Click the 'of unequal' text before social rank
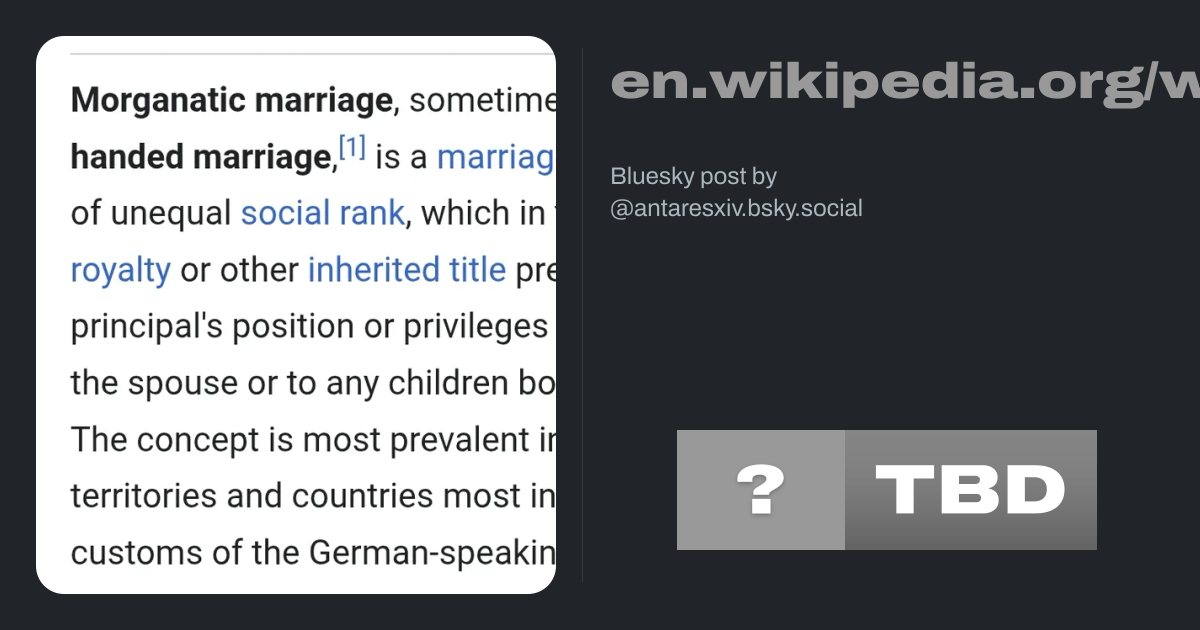Image resolution: width=1200 pixels, height=630 pixels. coord(150,213)
